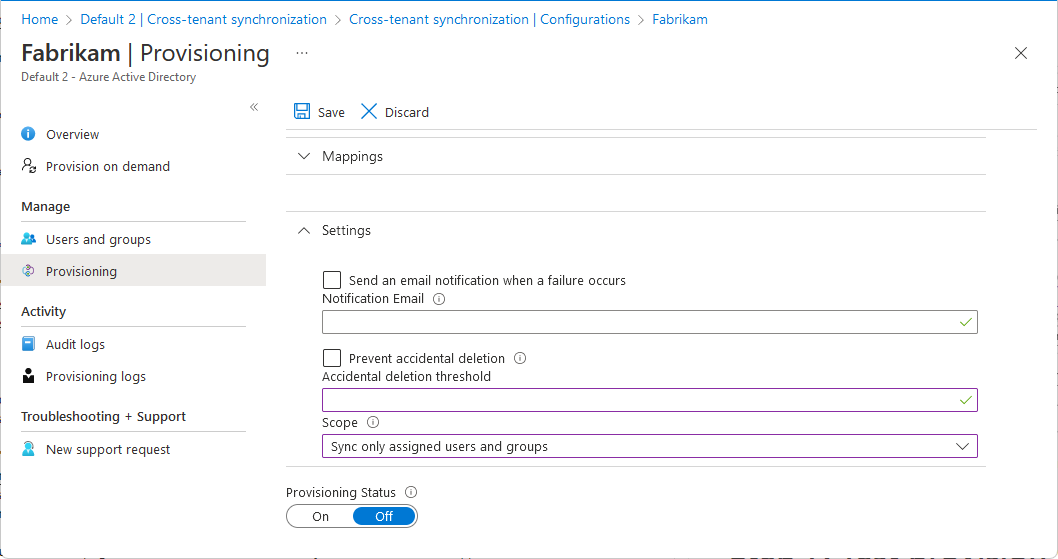Close the Fabrikam Provisioning blade
This screenshot has width=1058, height=559.
click(x=1020, y=53)
